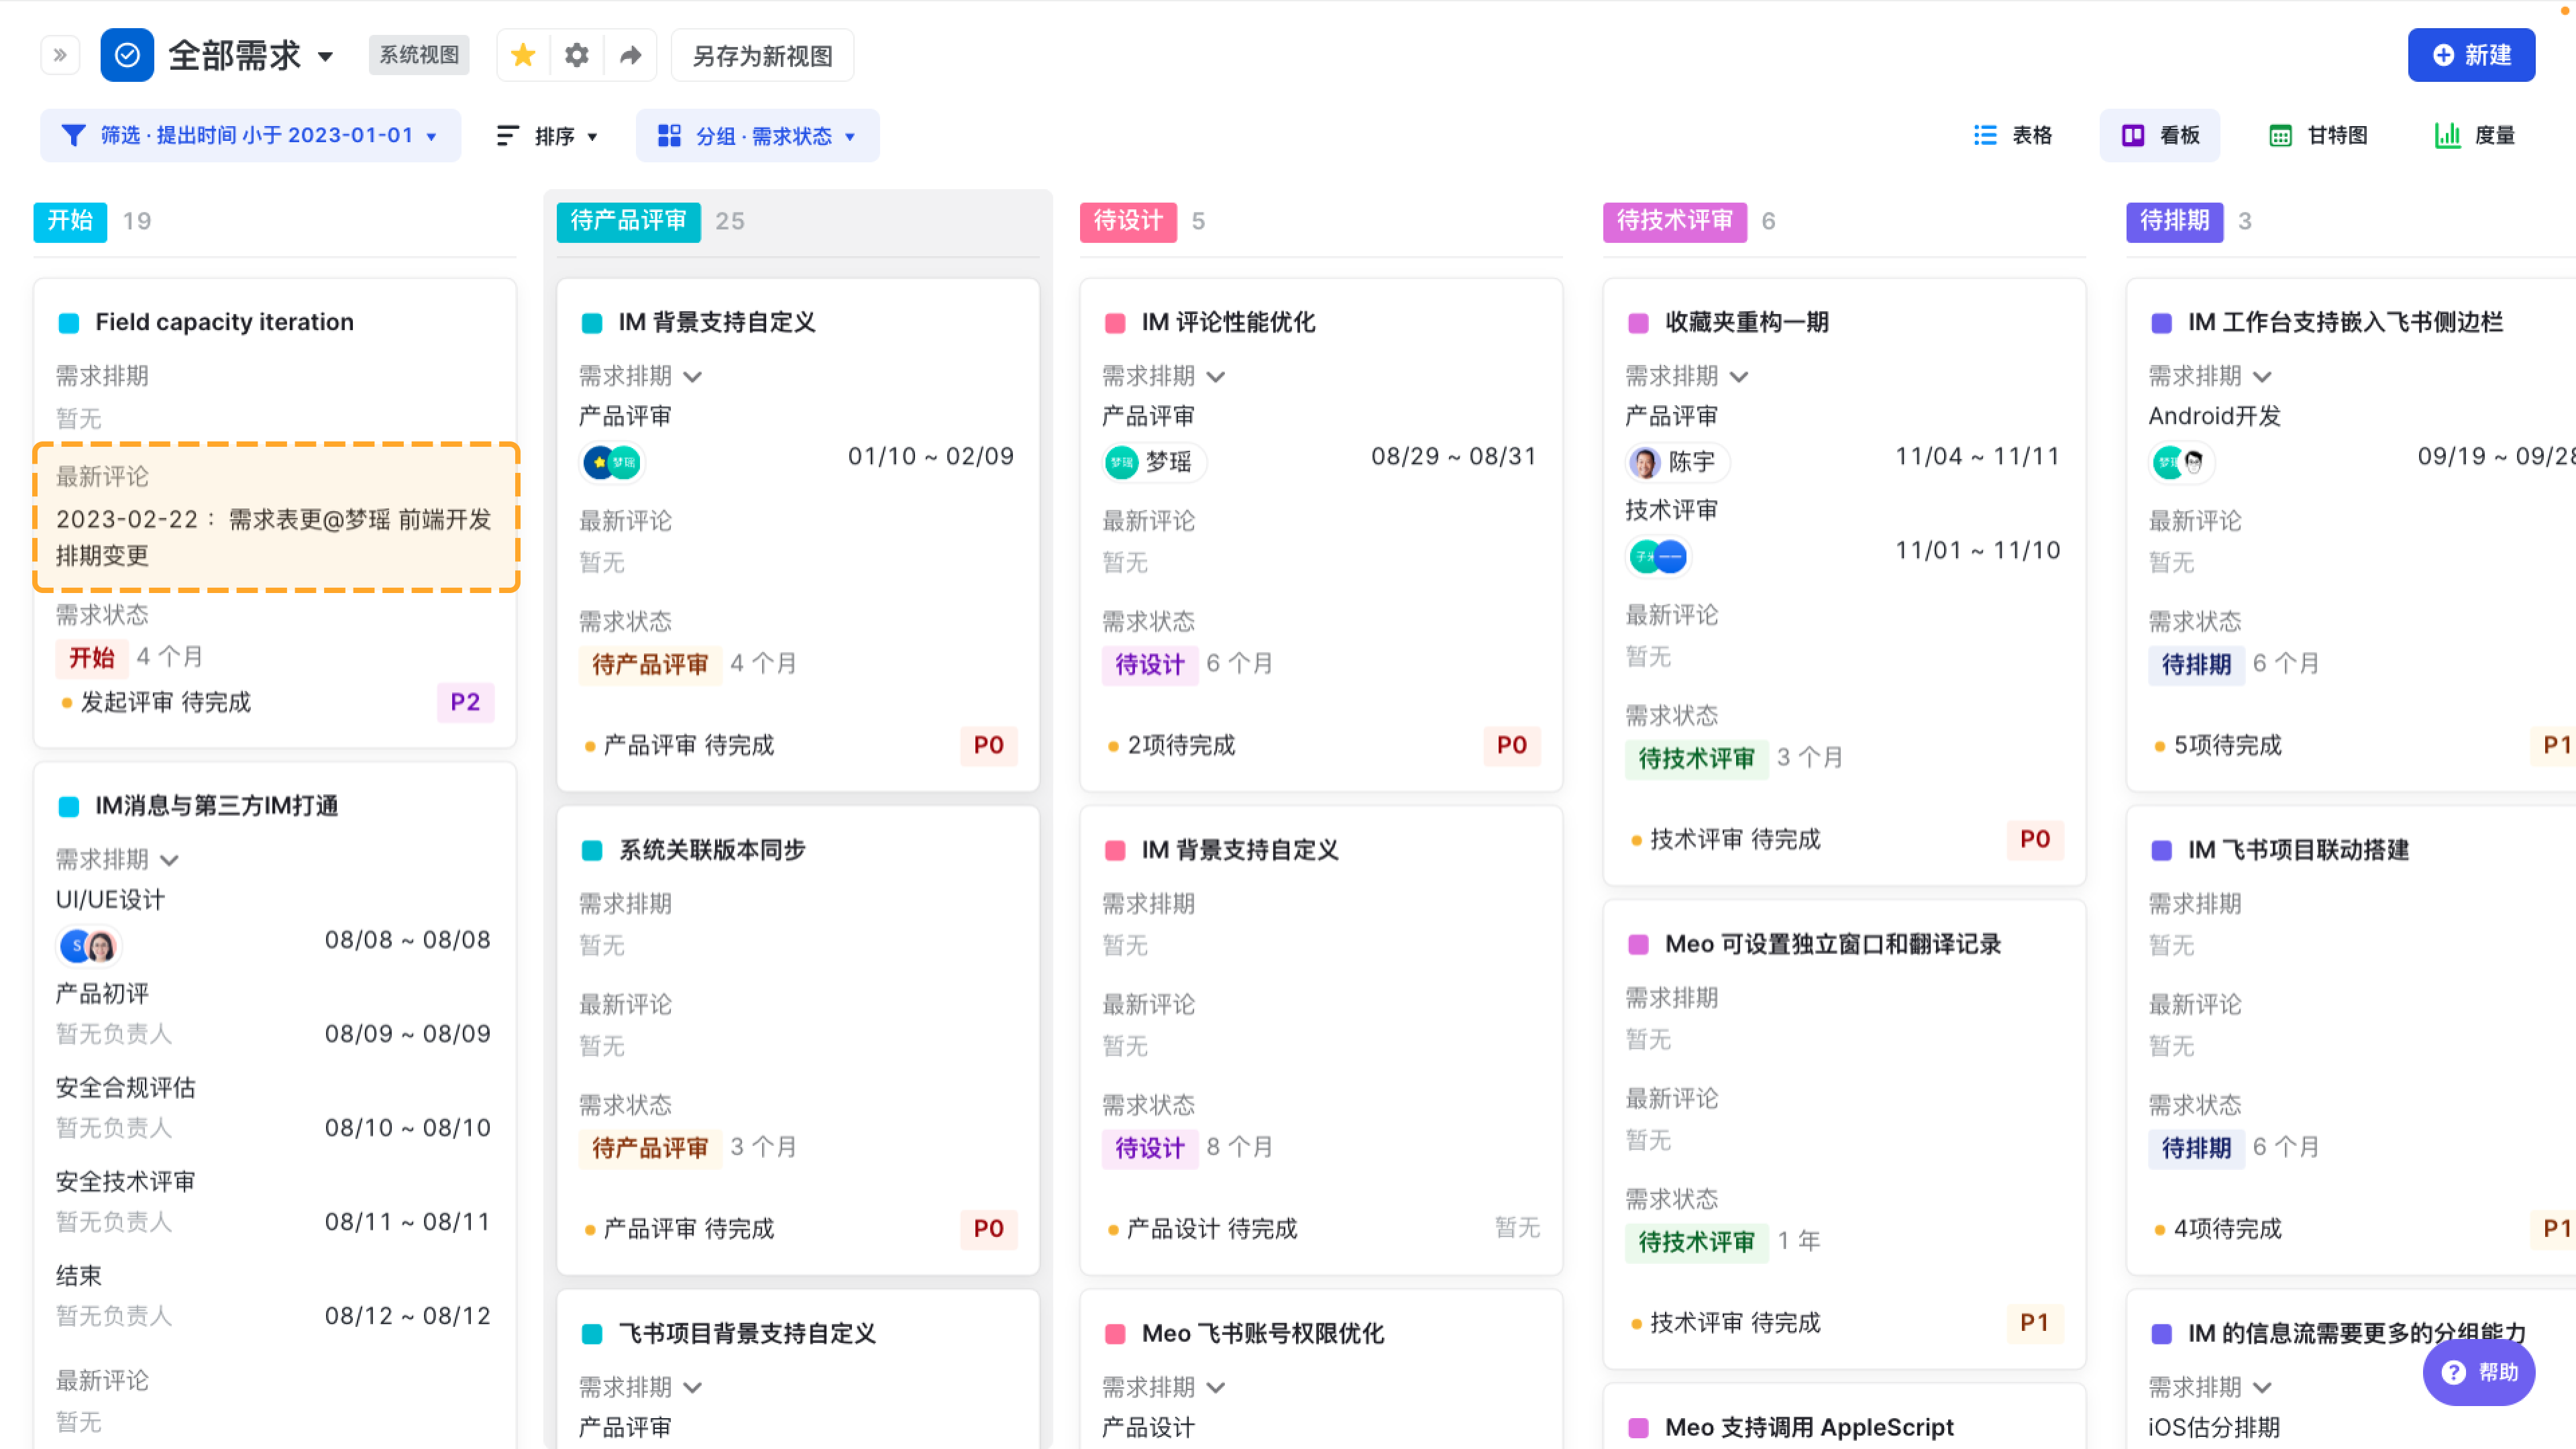Toggle 需求排期 on 飞书项目背景支持自定义 card
The image size is (2576, 1449).
click(x=693, y=1388)
